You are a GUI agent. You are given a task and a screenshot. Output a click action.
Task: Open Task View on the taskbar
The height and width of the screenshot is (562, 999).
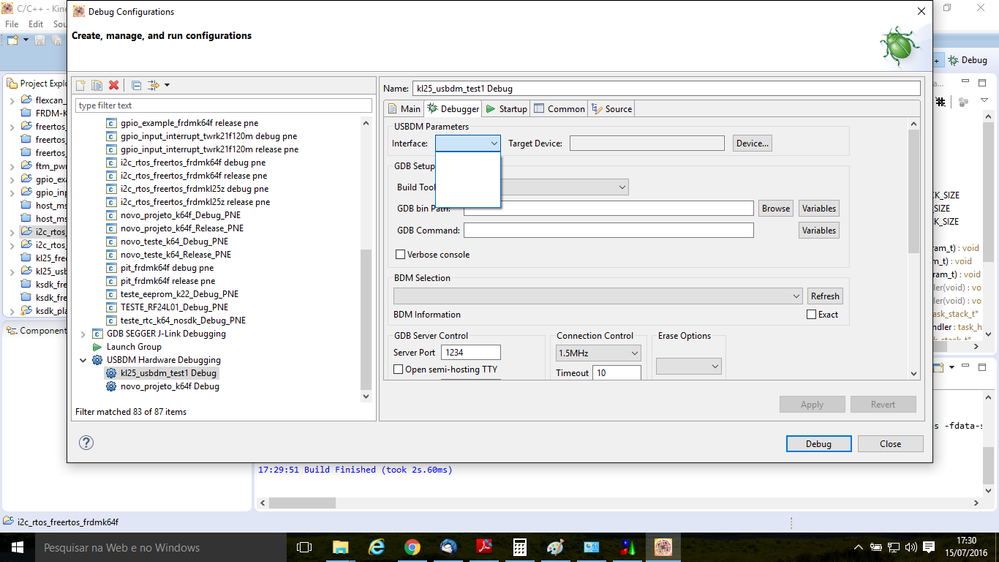pos(305,547)
